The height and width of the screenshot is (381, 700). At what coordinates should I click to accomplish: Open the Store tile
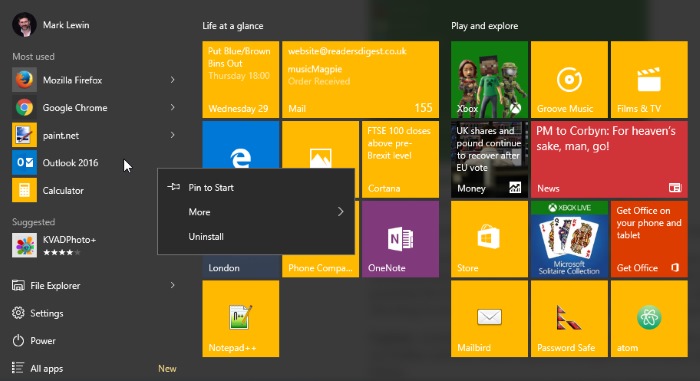489,239
